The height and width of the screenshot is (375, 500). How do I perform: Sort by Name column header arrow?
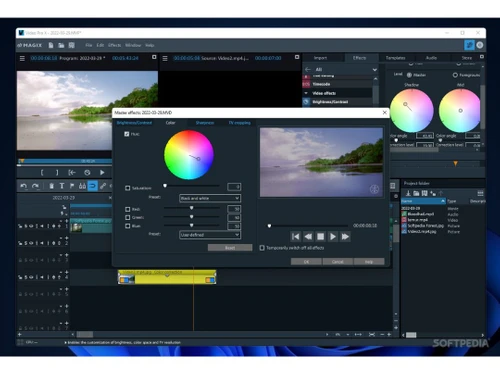tap(443, 201)
